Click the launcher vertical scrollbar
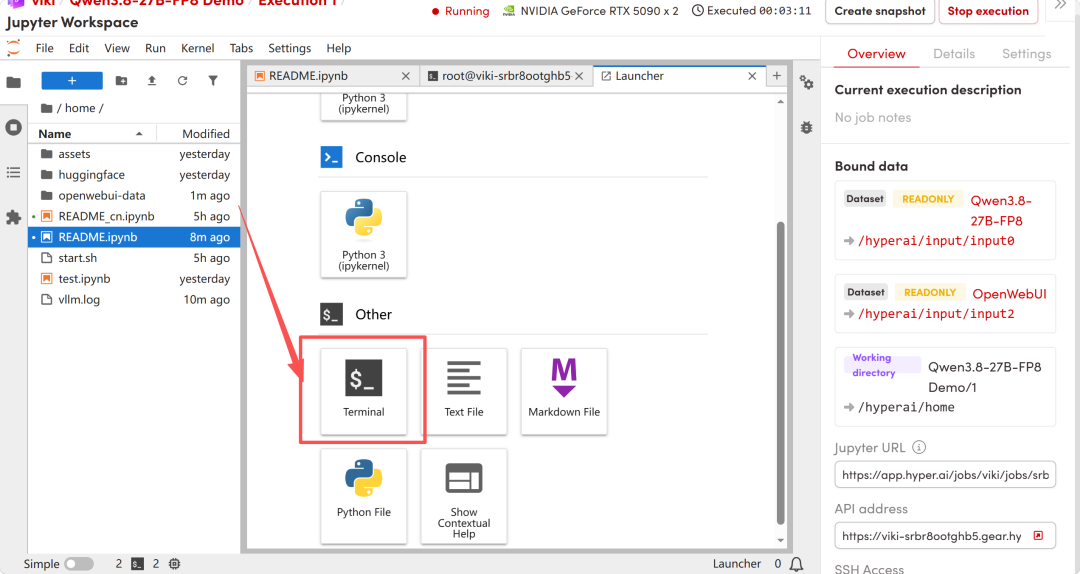The height and width of the screenshot is (574, 1080). click(x=780, y=372)
